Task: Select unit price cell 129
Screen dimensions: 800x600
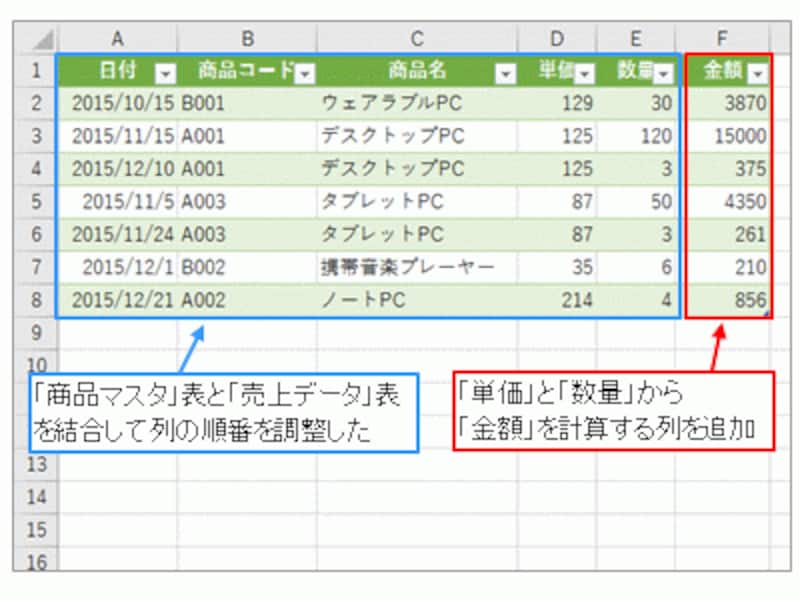Action: pos(557,104)
